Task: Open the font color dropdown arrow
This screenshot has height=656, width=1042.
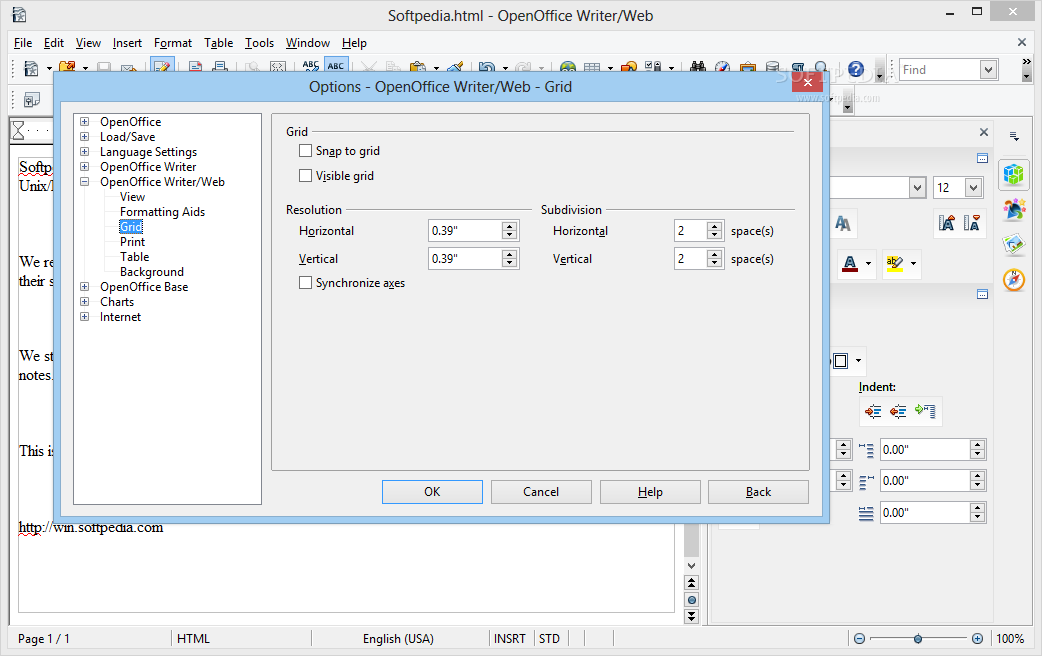Action: (x=868, y=264)
